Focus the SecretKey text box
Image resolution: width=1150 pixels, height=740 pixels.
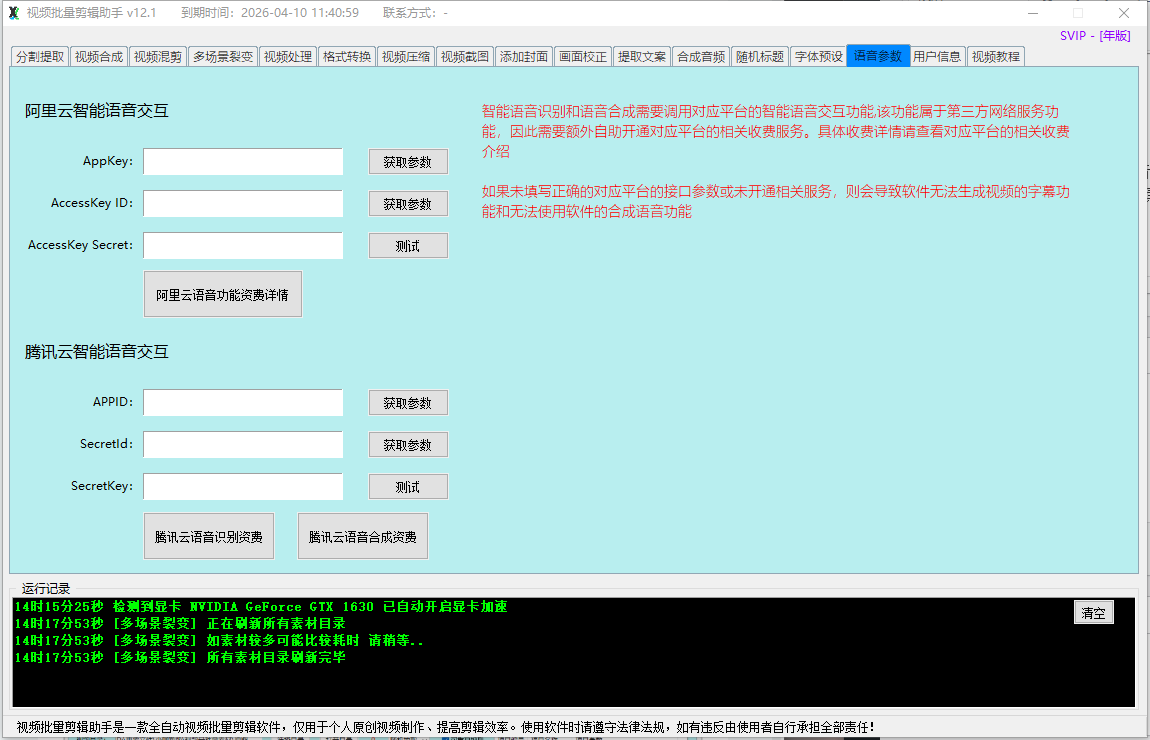coord(243,487)
